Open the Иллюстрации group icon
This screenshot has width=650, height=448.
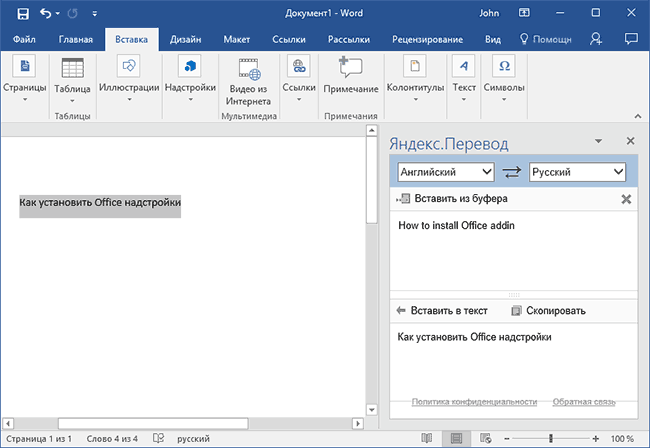coord(129,66)
